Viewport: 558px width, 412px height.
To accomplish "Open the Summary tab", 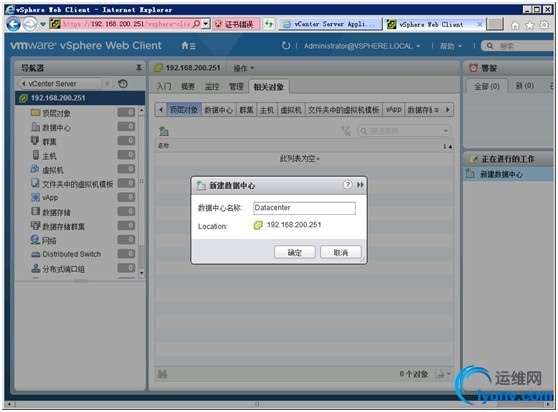I will click(188, 86).
